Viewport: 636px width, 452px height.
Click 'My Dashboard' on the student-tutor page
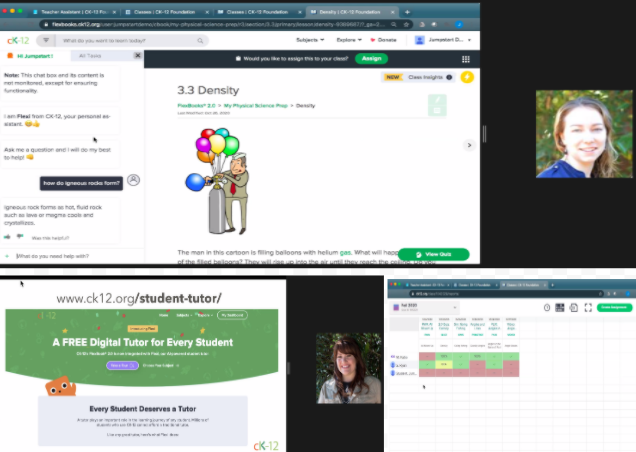point(232,315)
